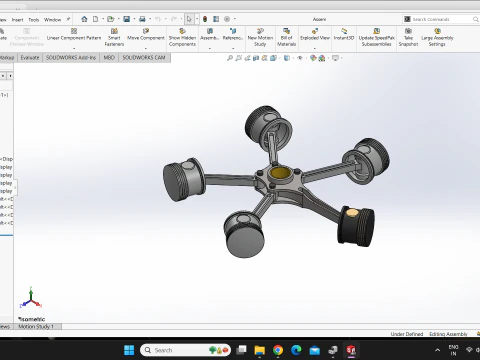Pin the menu bar with the pushpin icon
Image resolution: width=480 pixels, height=360 pixels.
(68, 19)
